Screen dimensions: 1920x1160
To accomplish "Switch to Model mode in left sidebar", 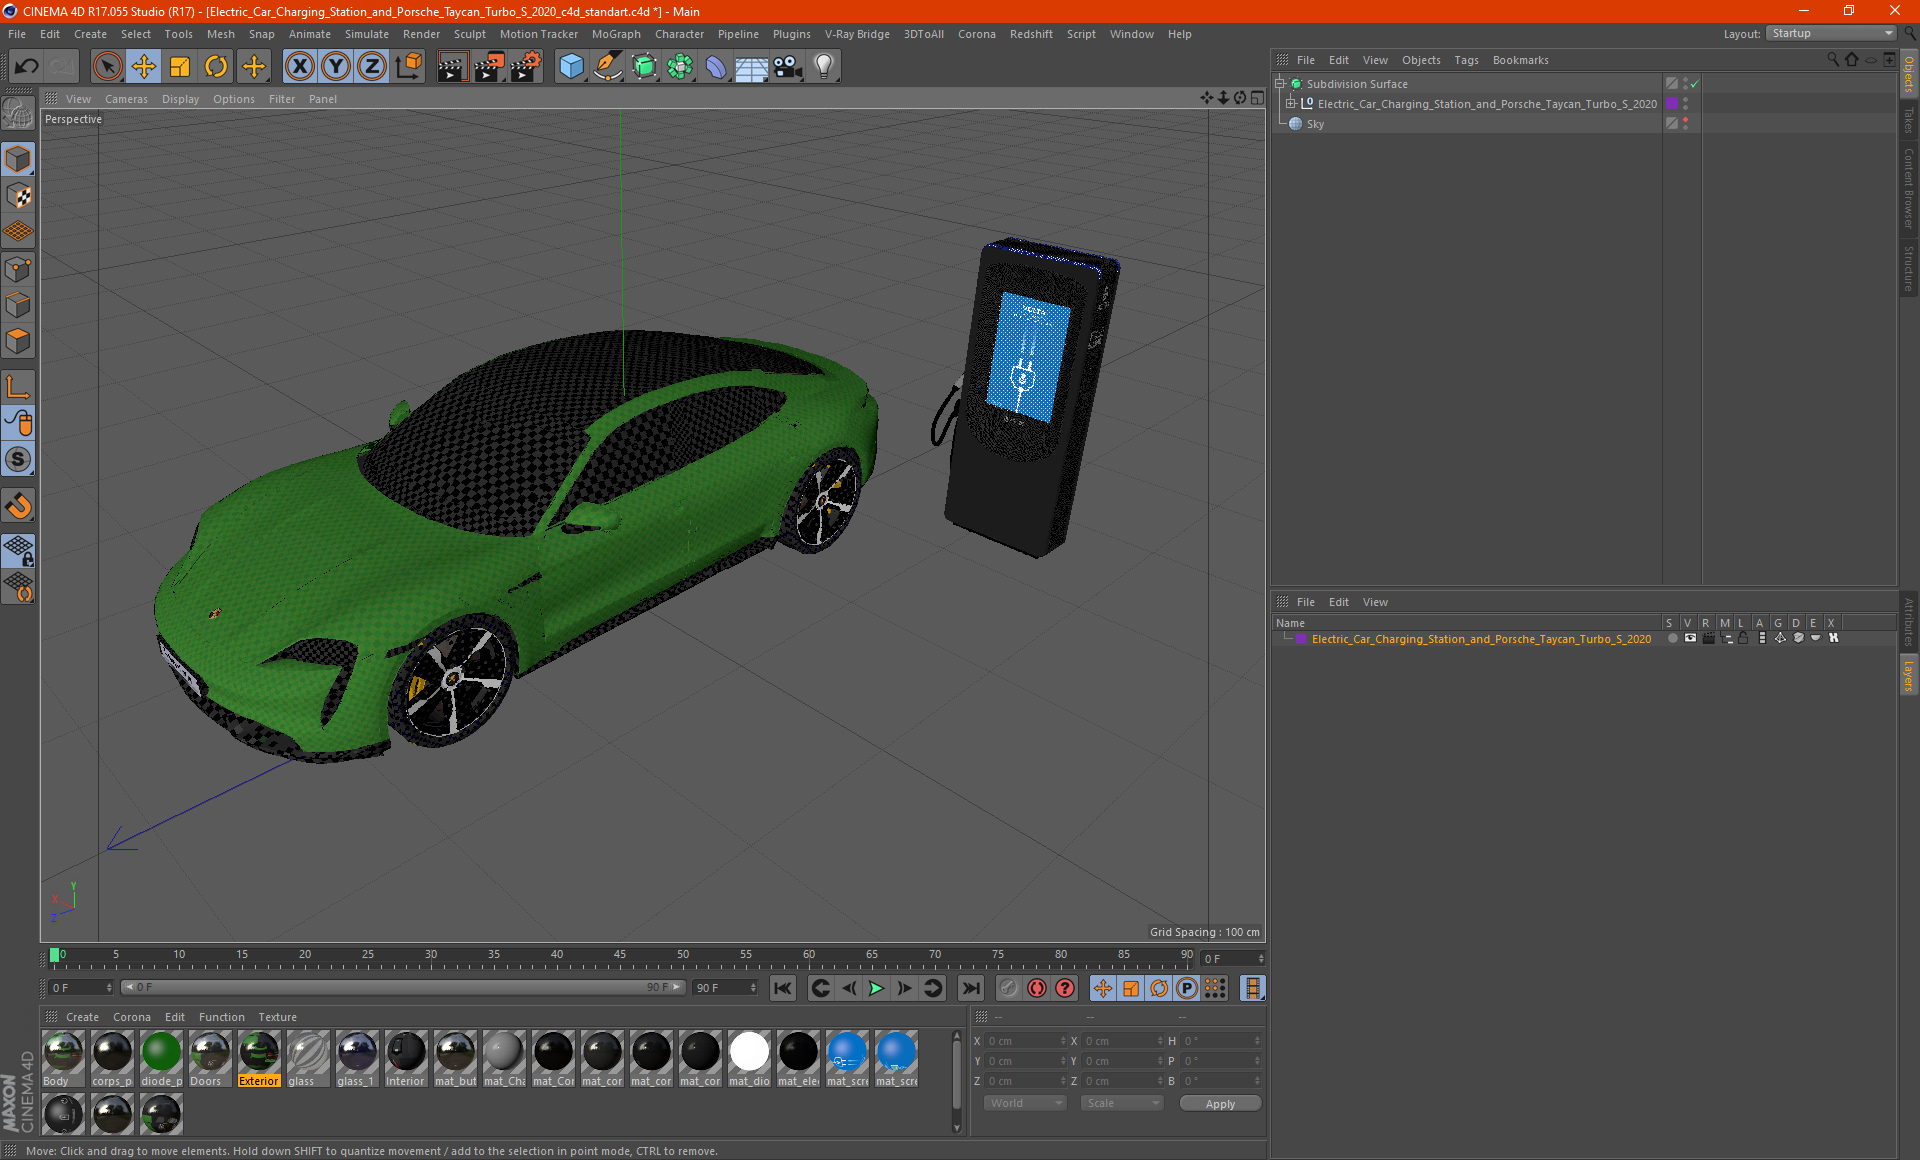I will (x=18, y=159).
